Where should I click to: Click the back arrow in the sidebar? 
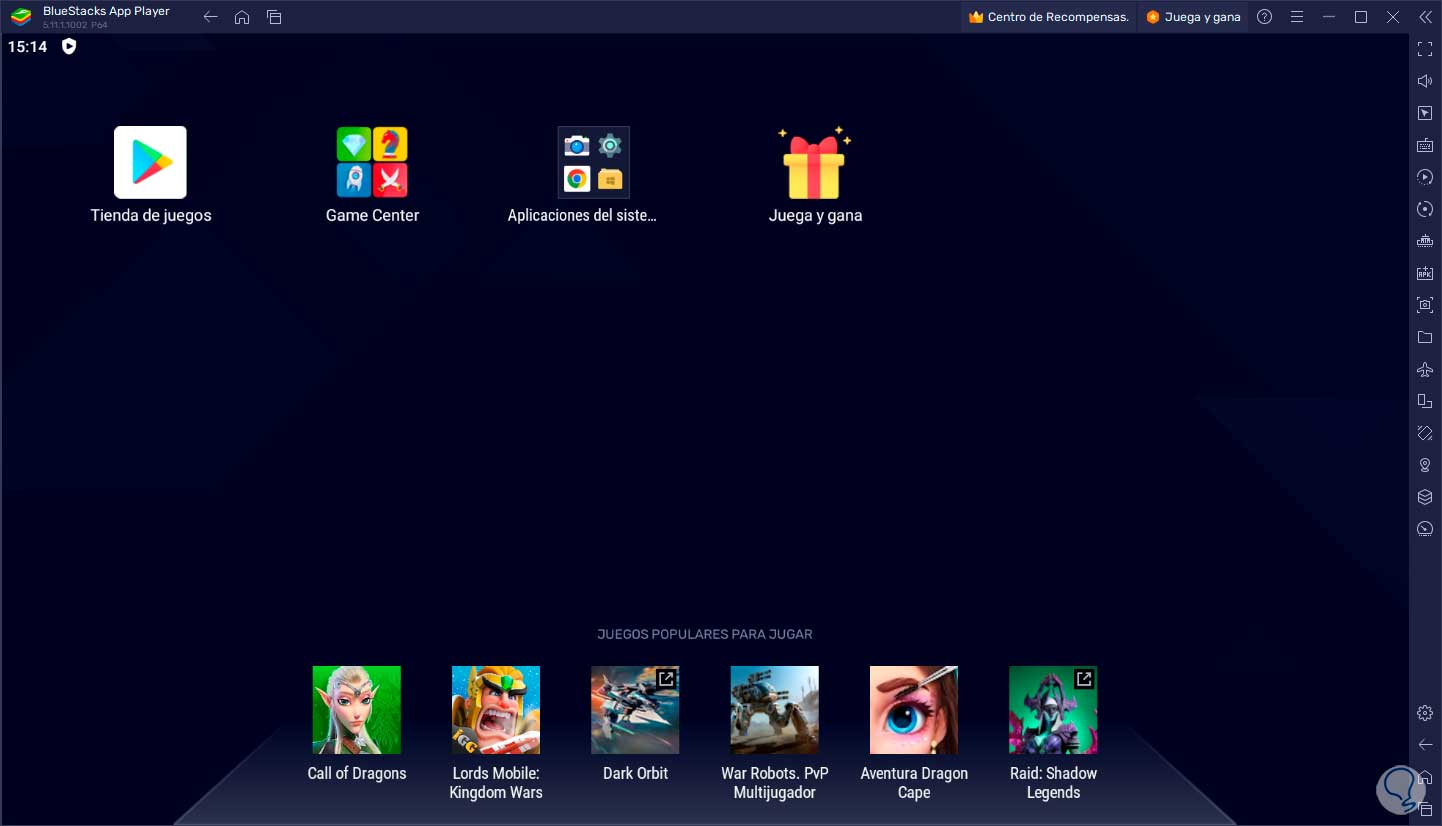pos(1425,745)
